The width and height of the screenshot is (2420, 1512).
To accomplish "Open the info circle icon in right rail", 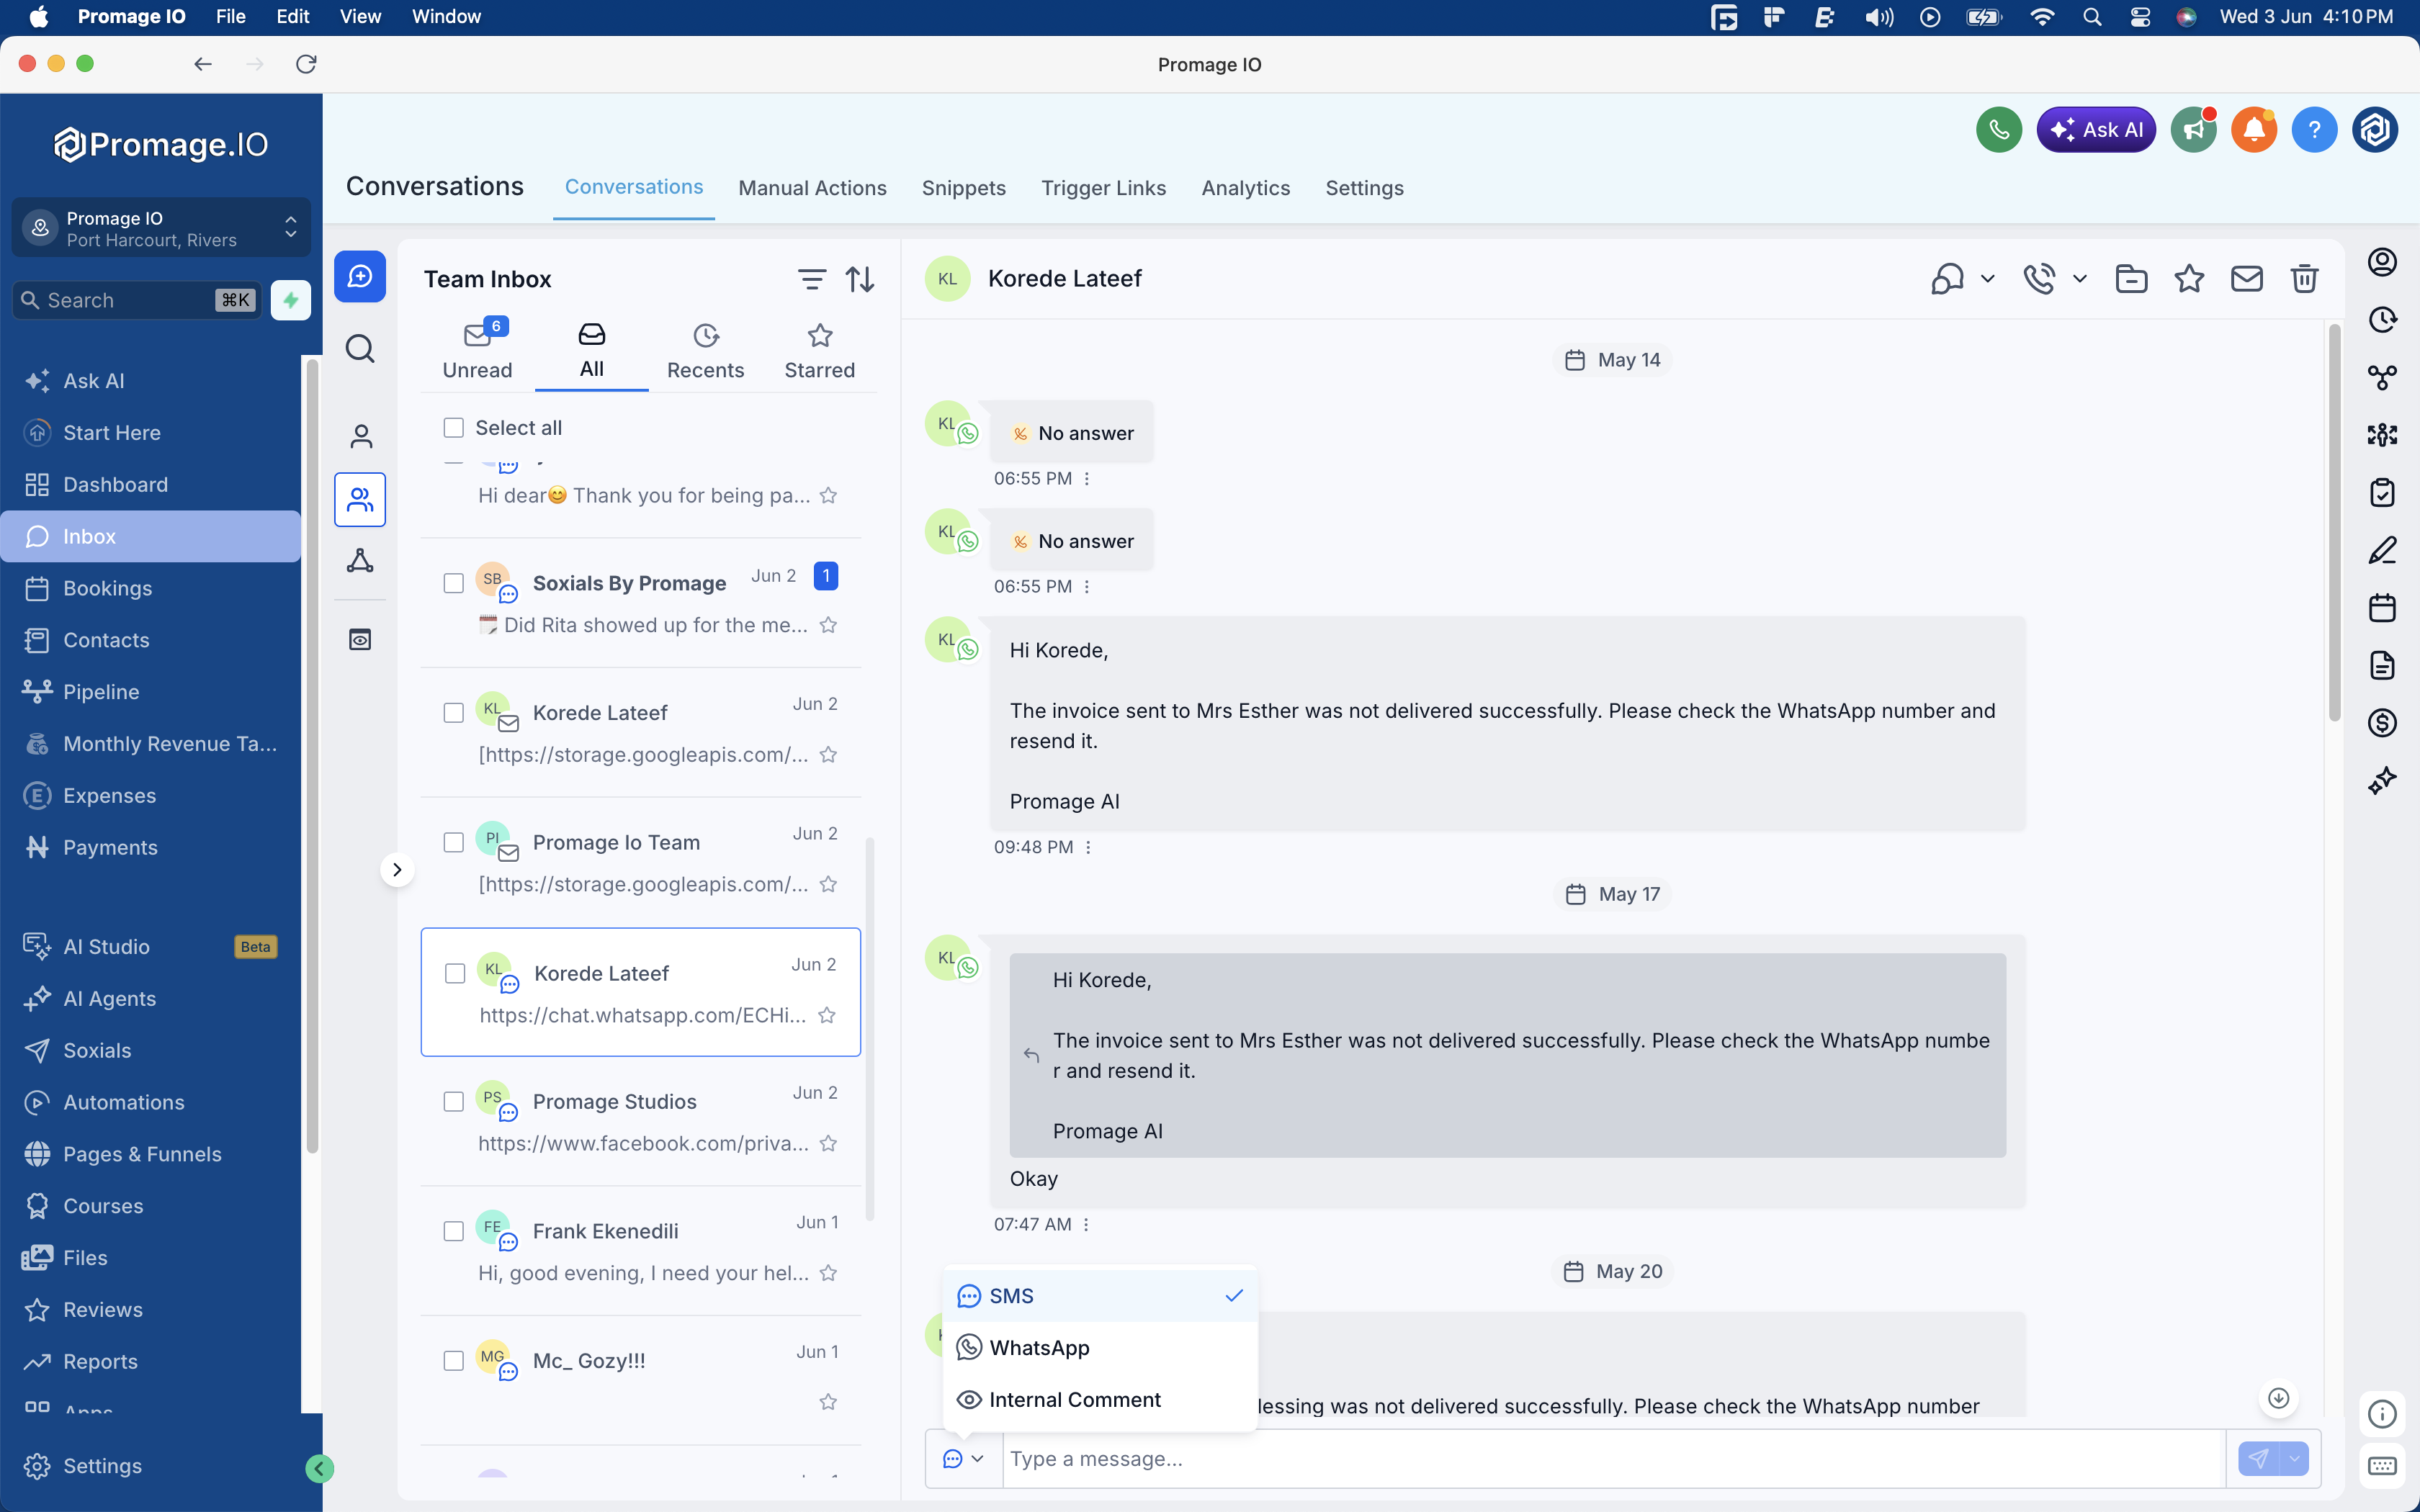I will (x=2382, y=1413).
